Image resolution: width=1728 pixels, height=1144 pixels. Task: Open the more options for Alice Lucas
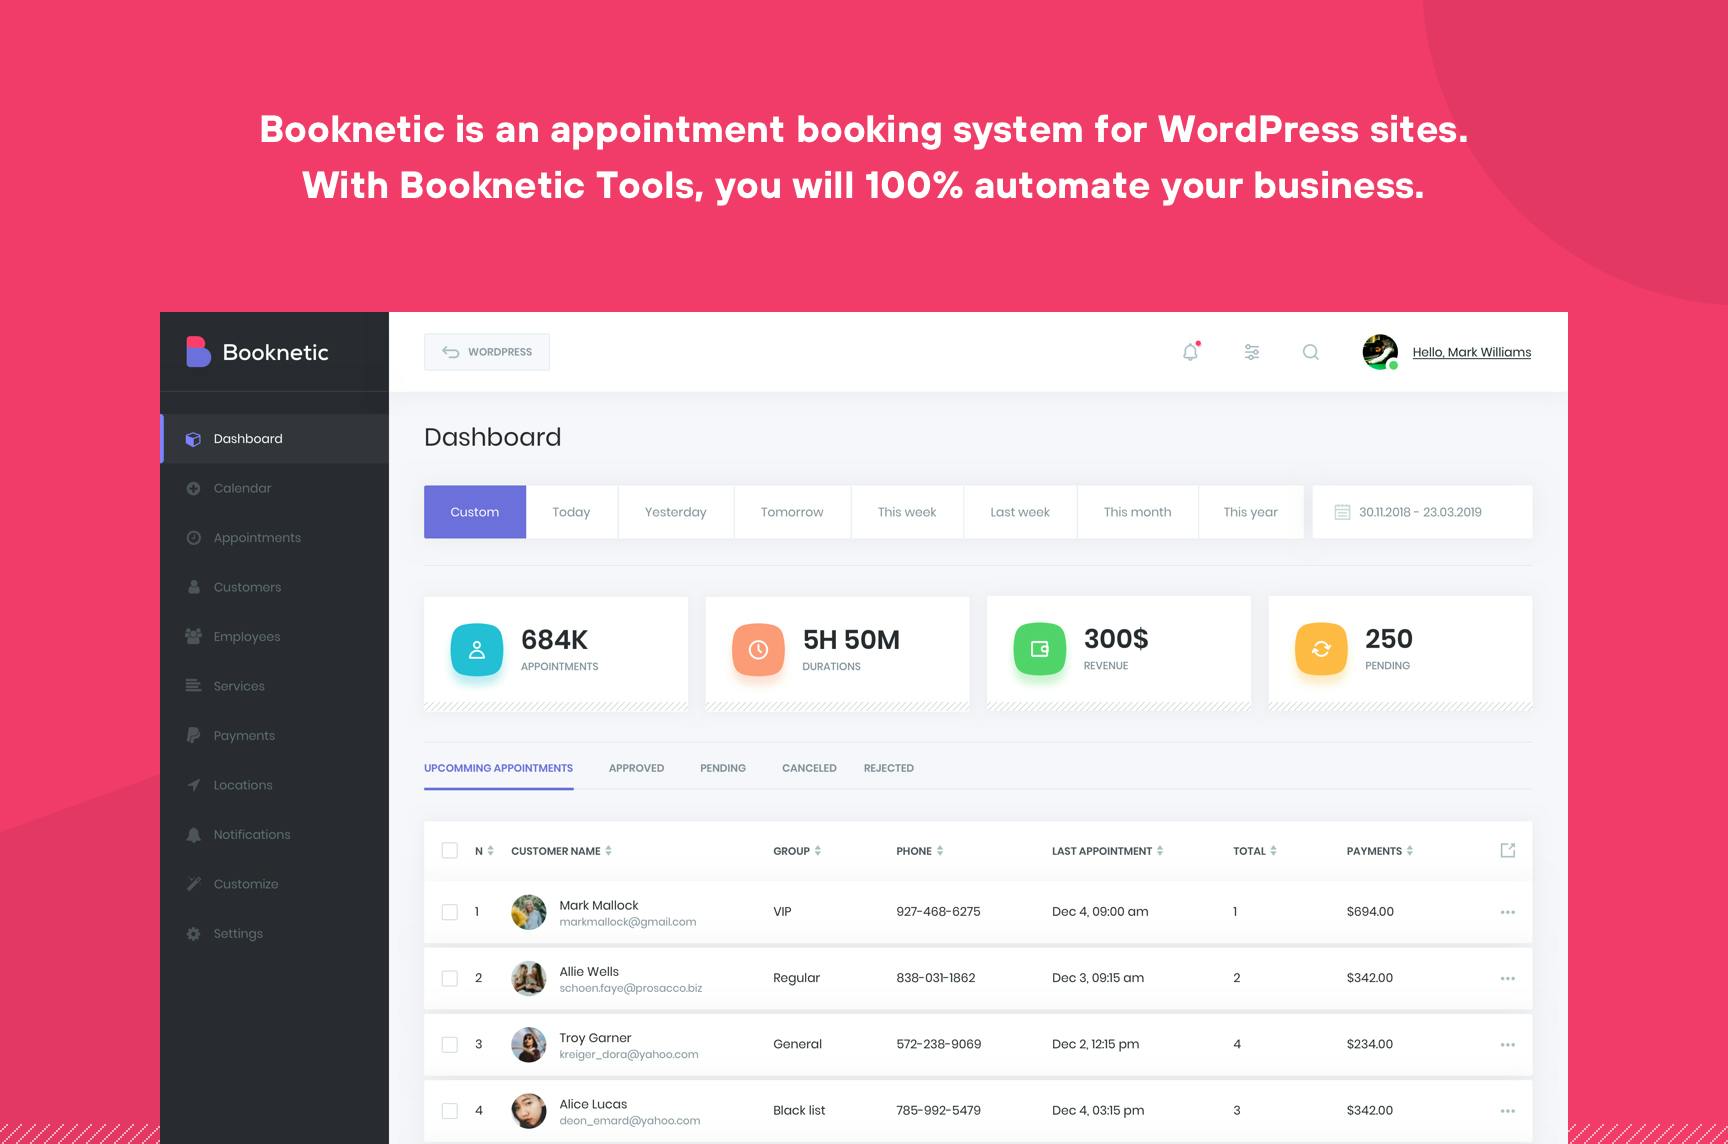1508,1110
